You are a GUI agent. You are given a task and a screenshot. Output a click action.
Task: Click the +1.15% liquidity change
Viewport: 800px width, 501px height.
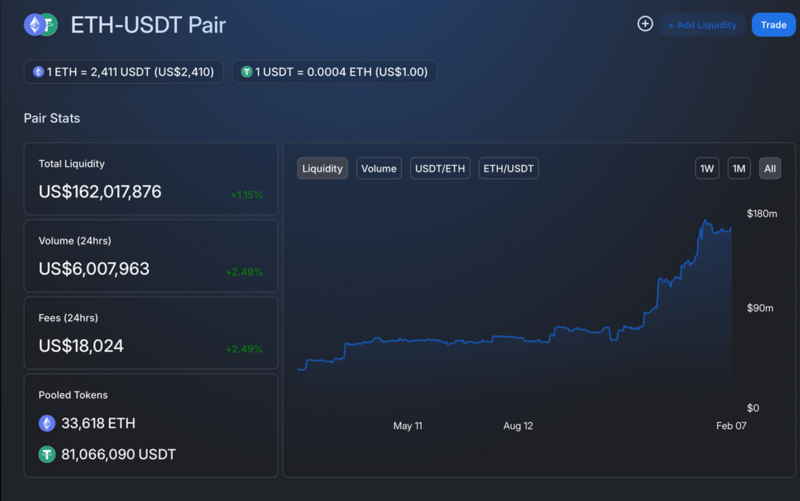point(246,195)
